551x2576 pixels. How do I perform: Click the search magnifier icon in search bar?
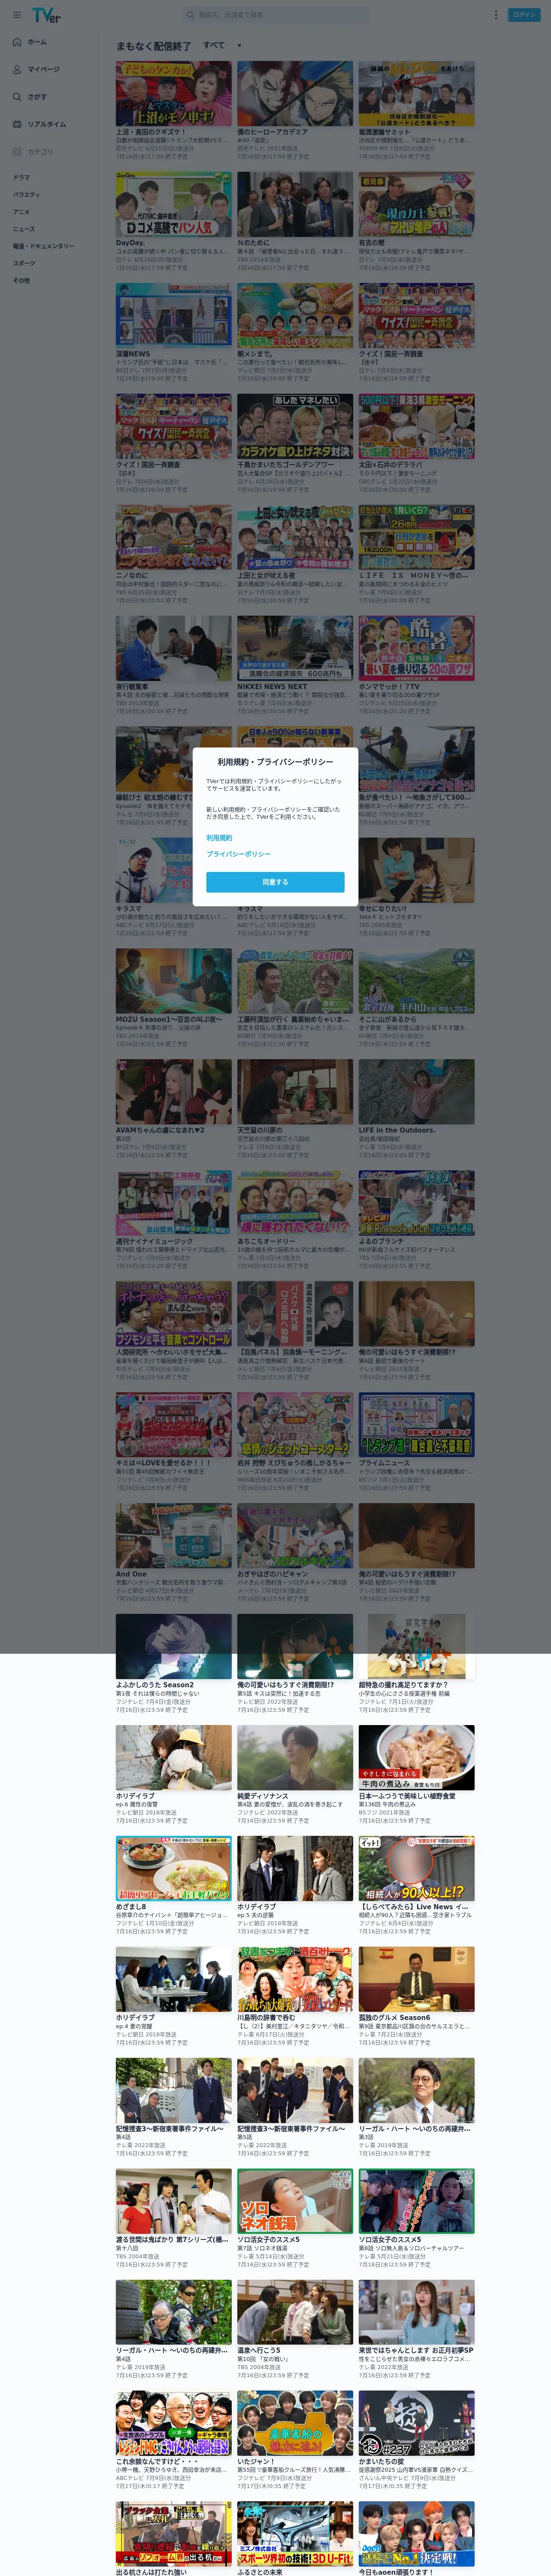tap(190, 15)
